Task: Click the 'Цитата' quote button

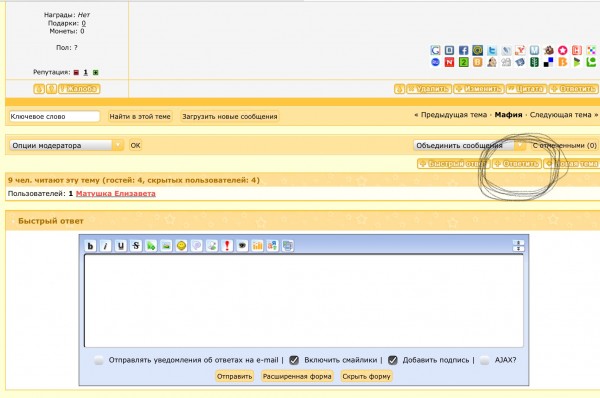Action: point(527,89)
